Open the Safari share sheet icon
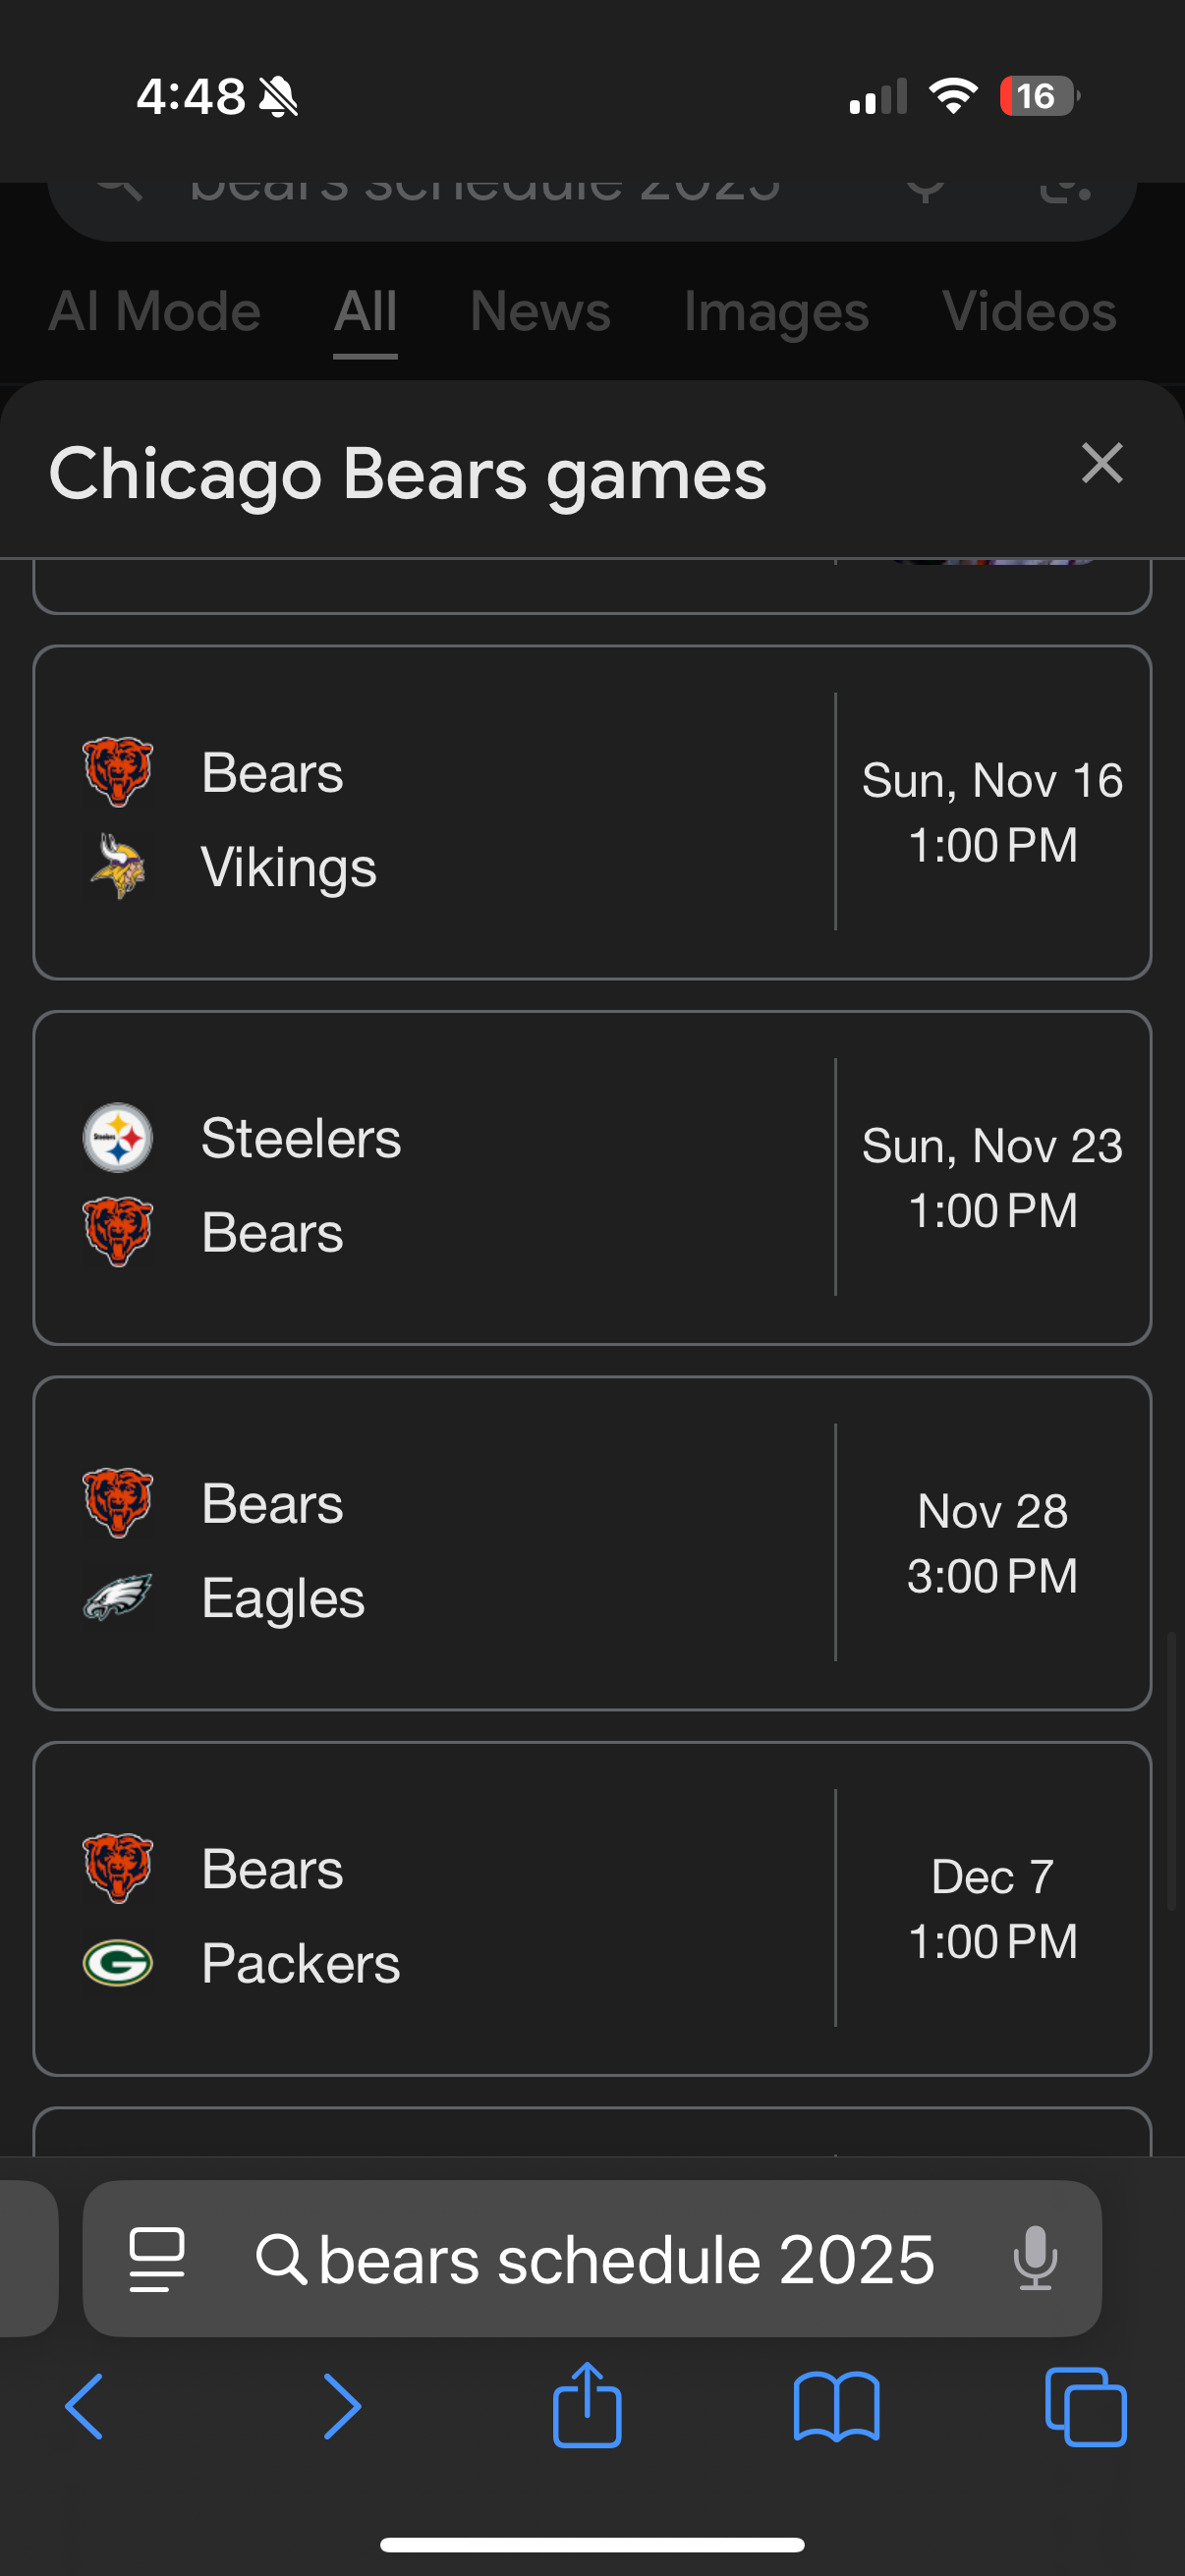Screen dimensions: 1185x2576 (x=587, y=2404)
